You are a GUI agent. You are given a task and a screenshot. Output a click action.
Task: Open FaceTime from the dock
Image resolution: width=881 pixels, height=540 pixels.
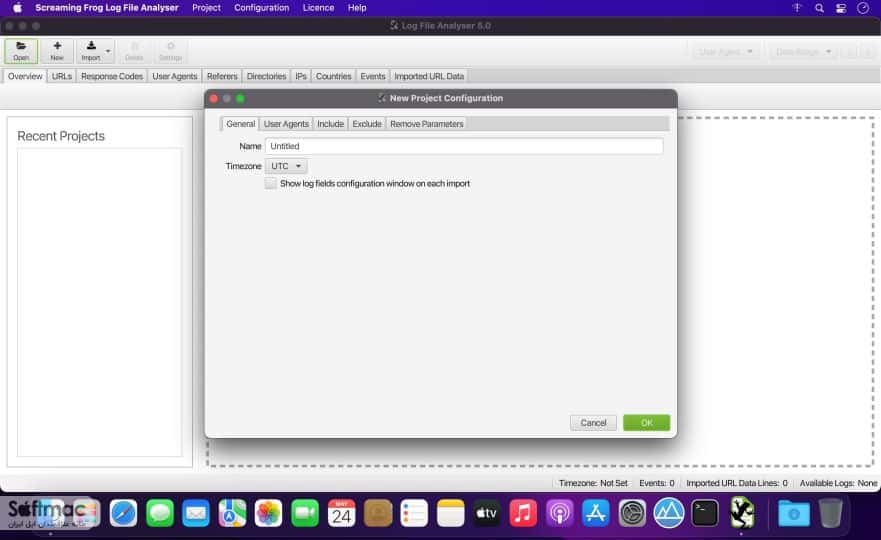click(305, 513)
